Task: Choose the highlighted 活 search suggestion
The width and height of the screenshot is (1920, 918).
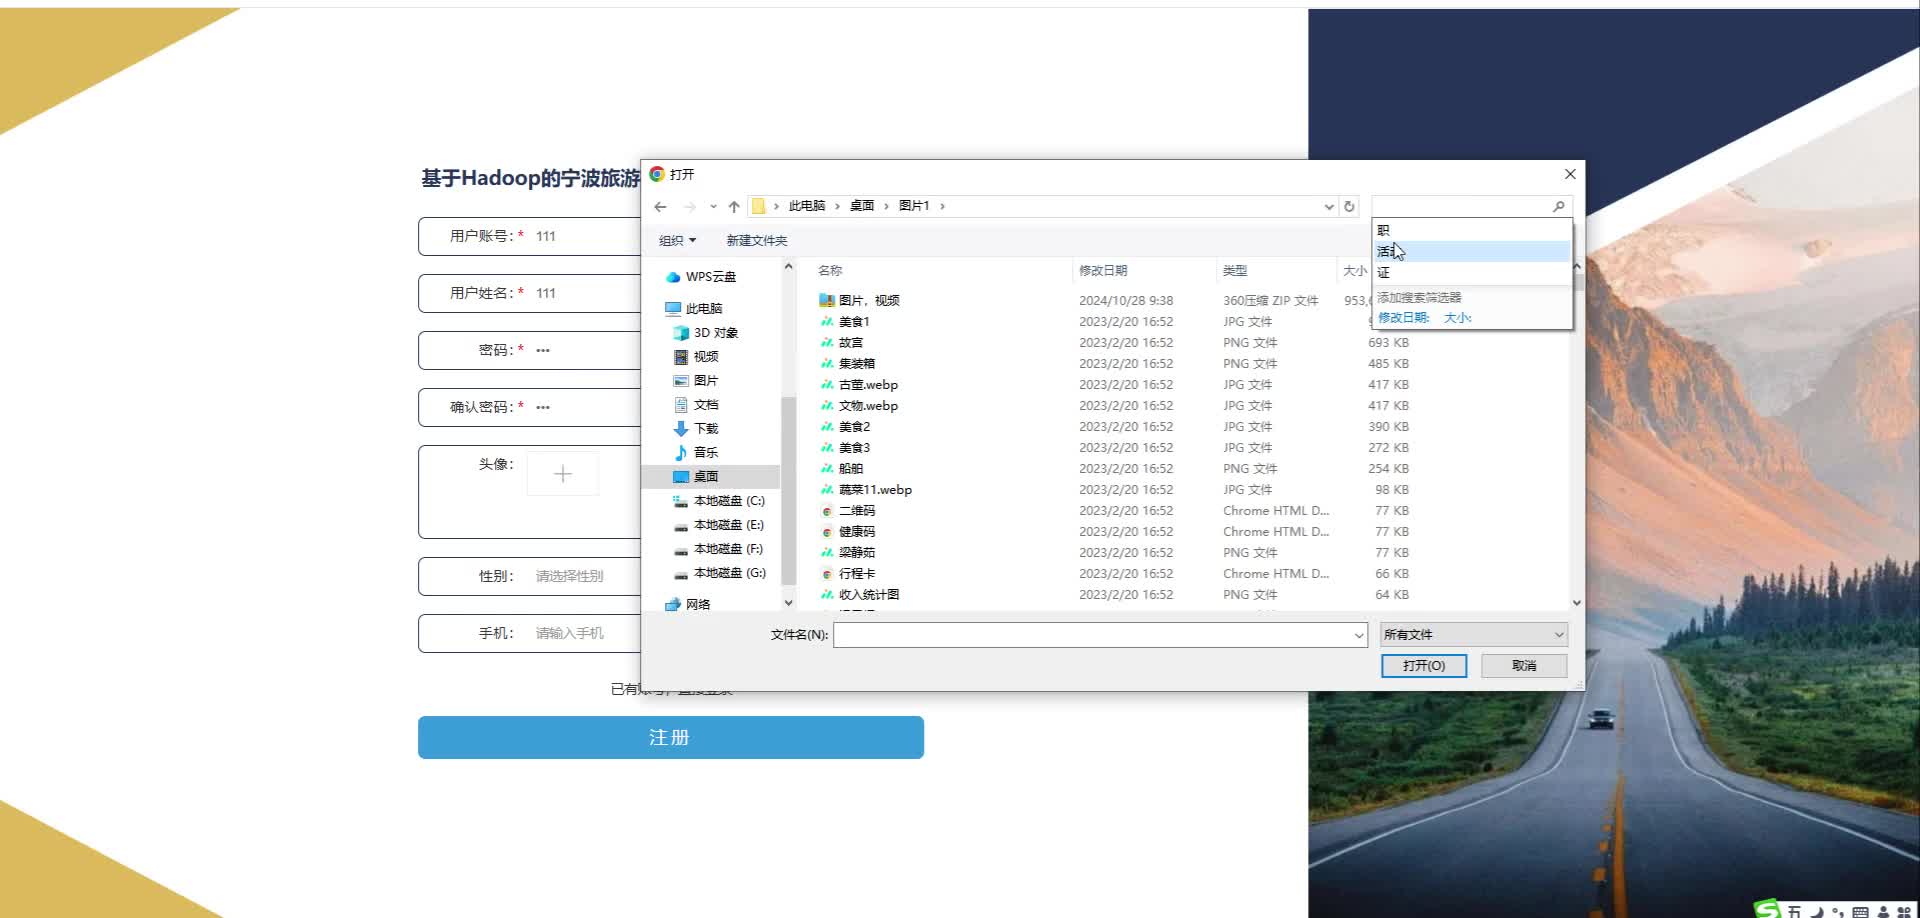Action: coord(1471,251)
